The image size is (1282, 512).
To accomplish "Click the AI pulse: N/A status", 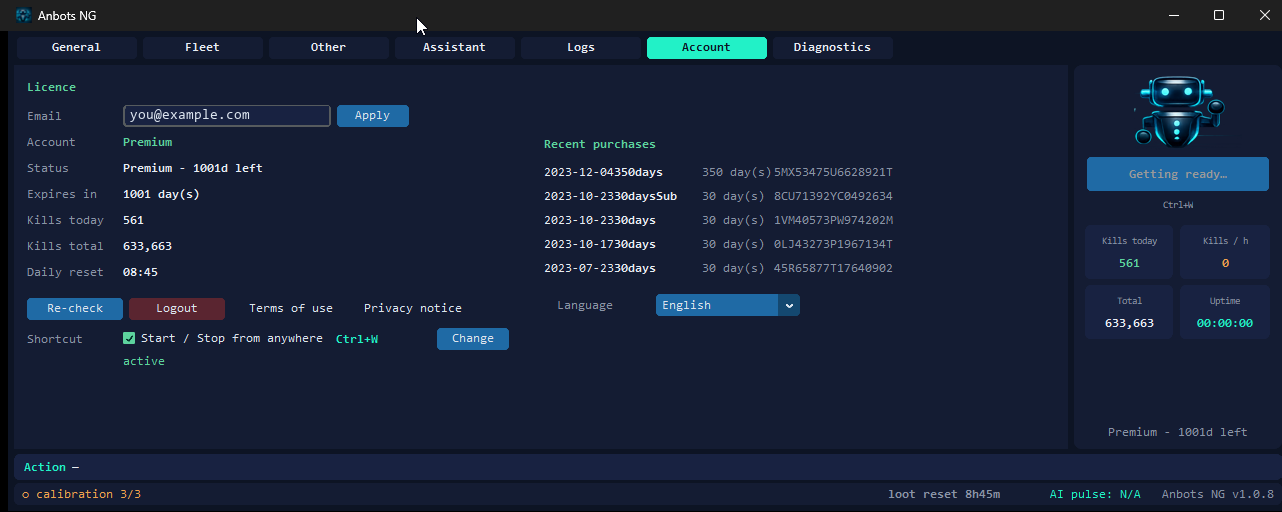I will [x=1095, y=495].
